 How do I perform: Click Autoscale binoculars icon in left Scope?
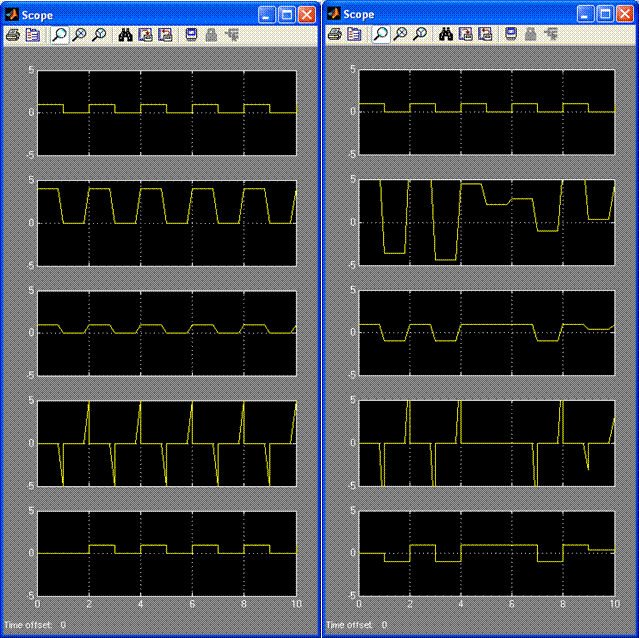(126, 35)
